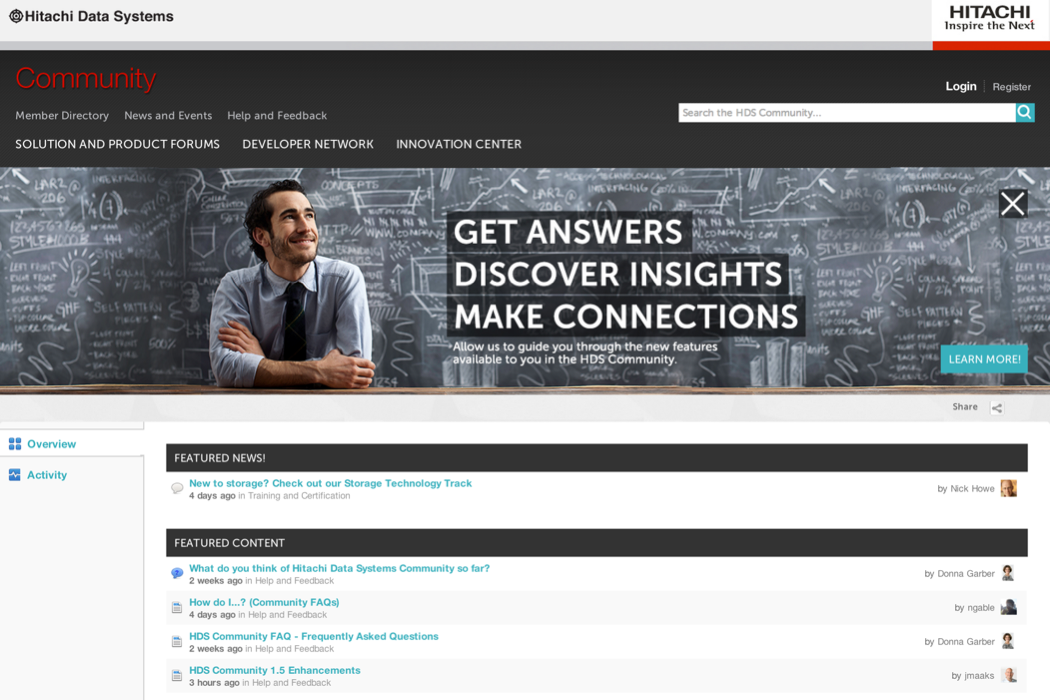Click the Featured Content header

pyautogui.click(x=597, y=543)
